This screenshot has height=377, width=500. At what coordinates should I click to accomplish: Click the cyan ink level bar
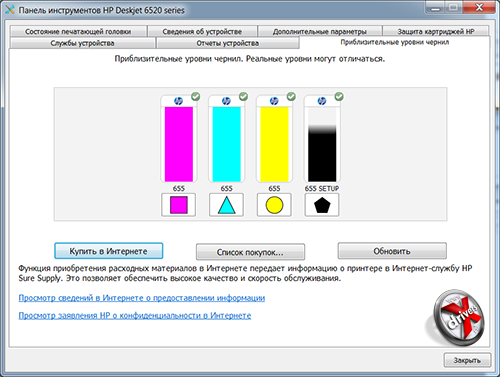click(x=227, y=144)
